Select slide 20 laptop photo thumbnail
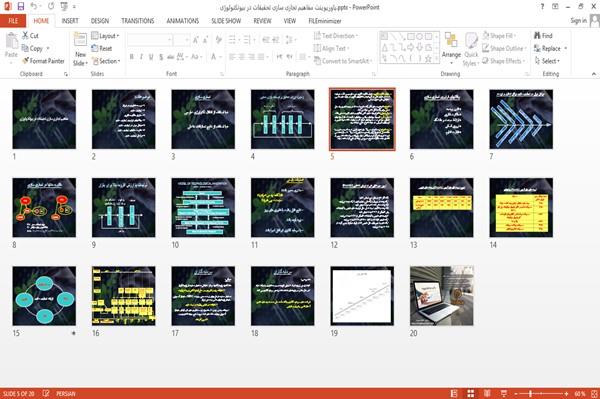 [x=441, y=296]
